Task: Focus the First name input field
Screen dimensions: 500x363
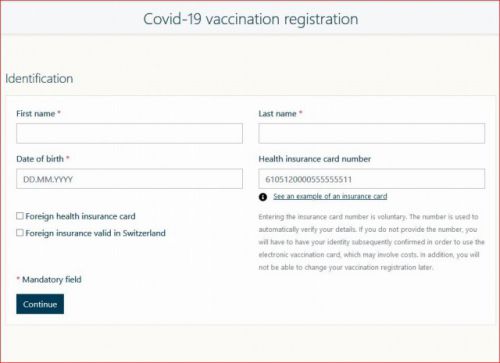Action: click(x=129, y=133)
